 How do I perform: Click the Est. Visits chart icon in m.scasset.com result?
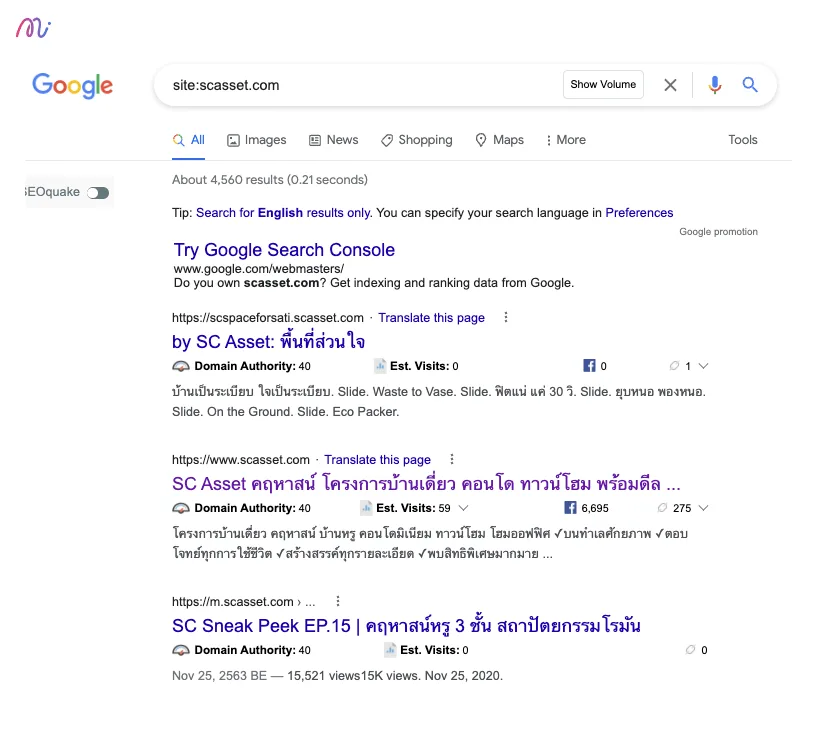tap(390, 650)
